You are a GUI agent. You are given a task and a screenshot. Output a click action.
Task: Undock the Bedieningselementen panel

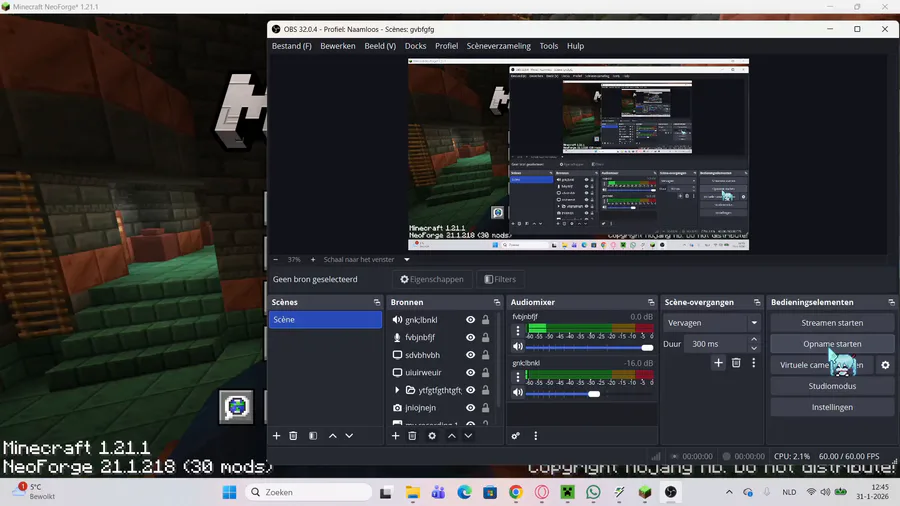(891, 302)
